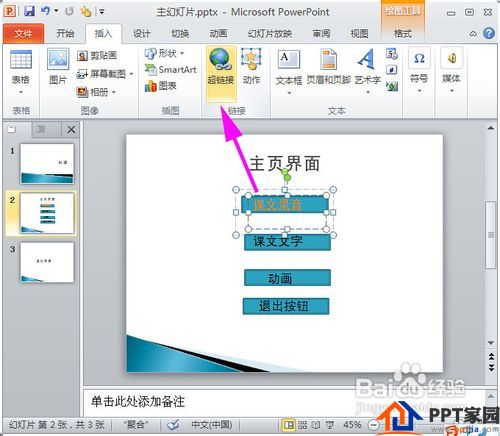Go to previous slide with double-up arrow
This screenshot has height=436, width=500.
click(x=491, y=356)
